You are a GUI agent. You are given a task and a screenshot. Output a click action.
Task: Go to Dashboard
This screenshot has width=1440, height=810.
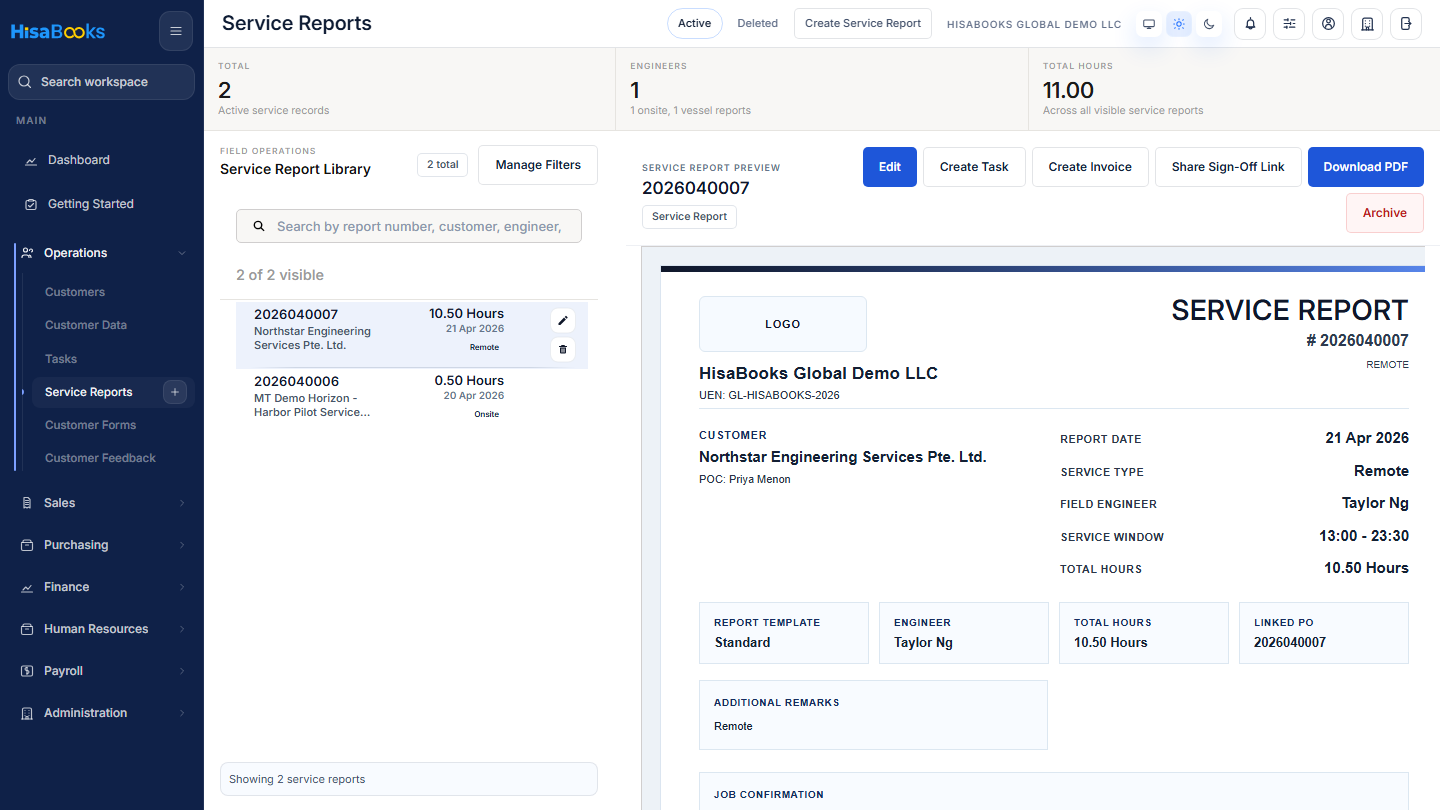coord(79,160)
